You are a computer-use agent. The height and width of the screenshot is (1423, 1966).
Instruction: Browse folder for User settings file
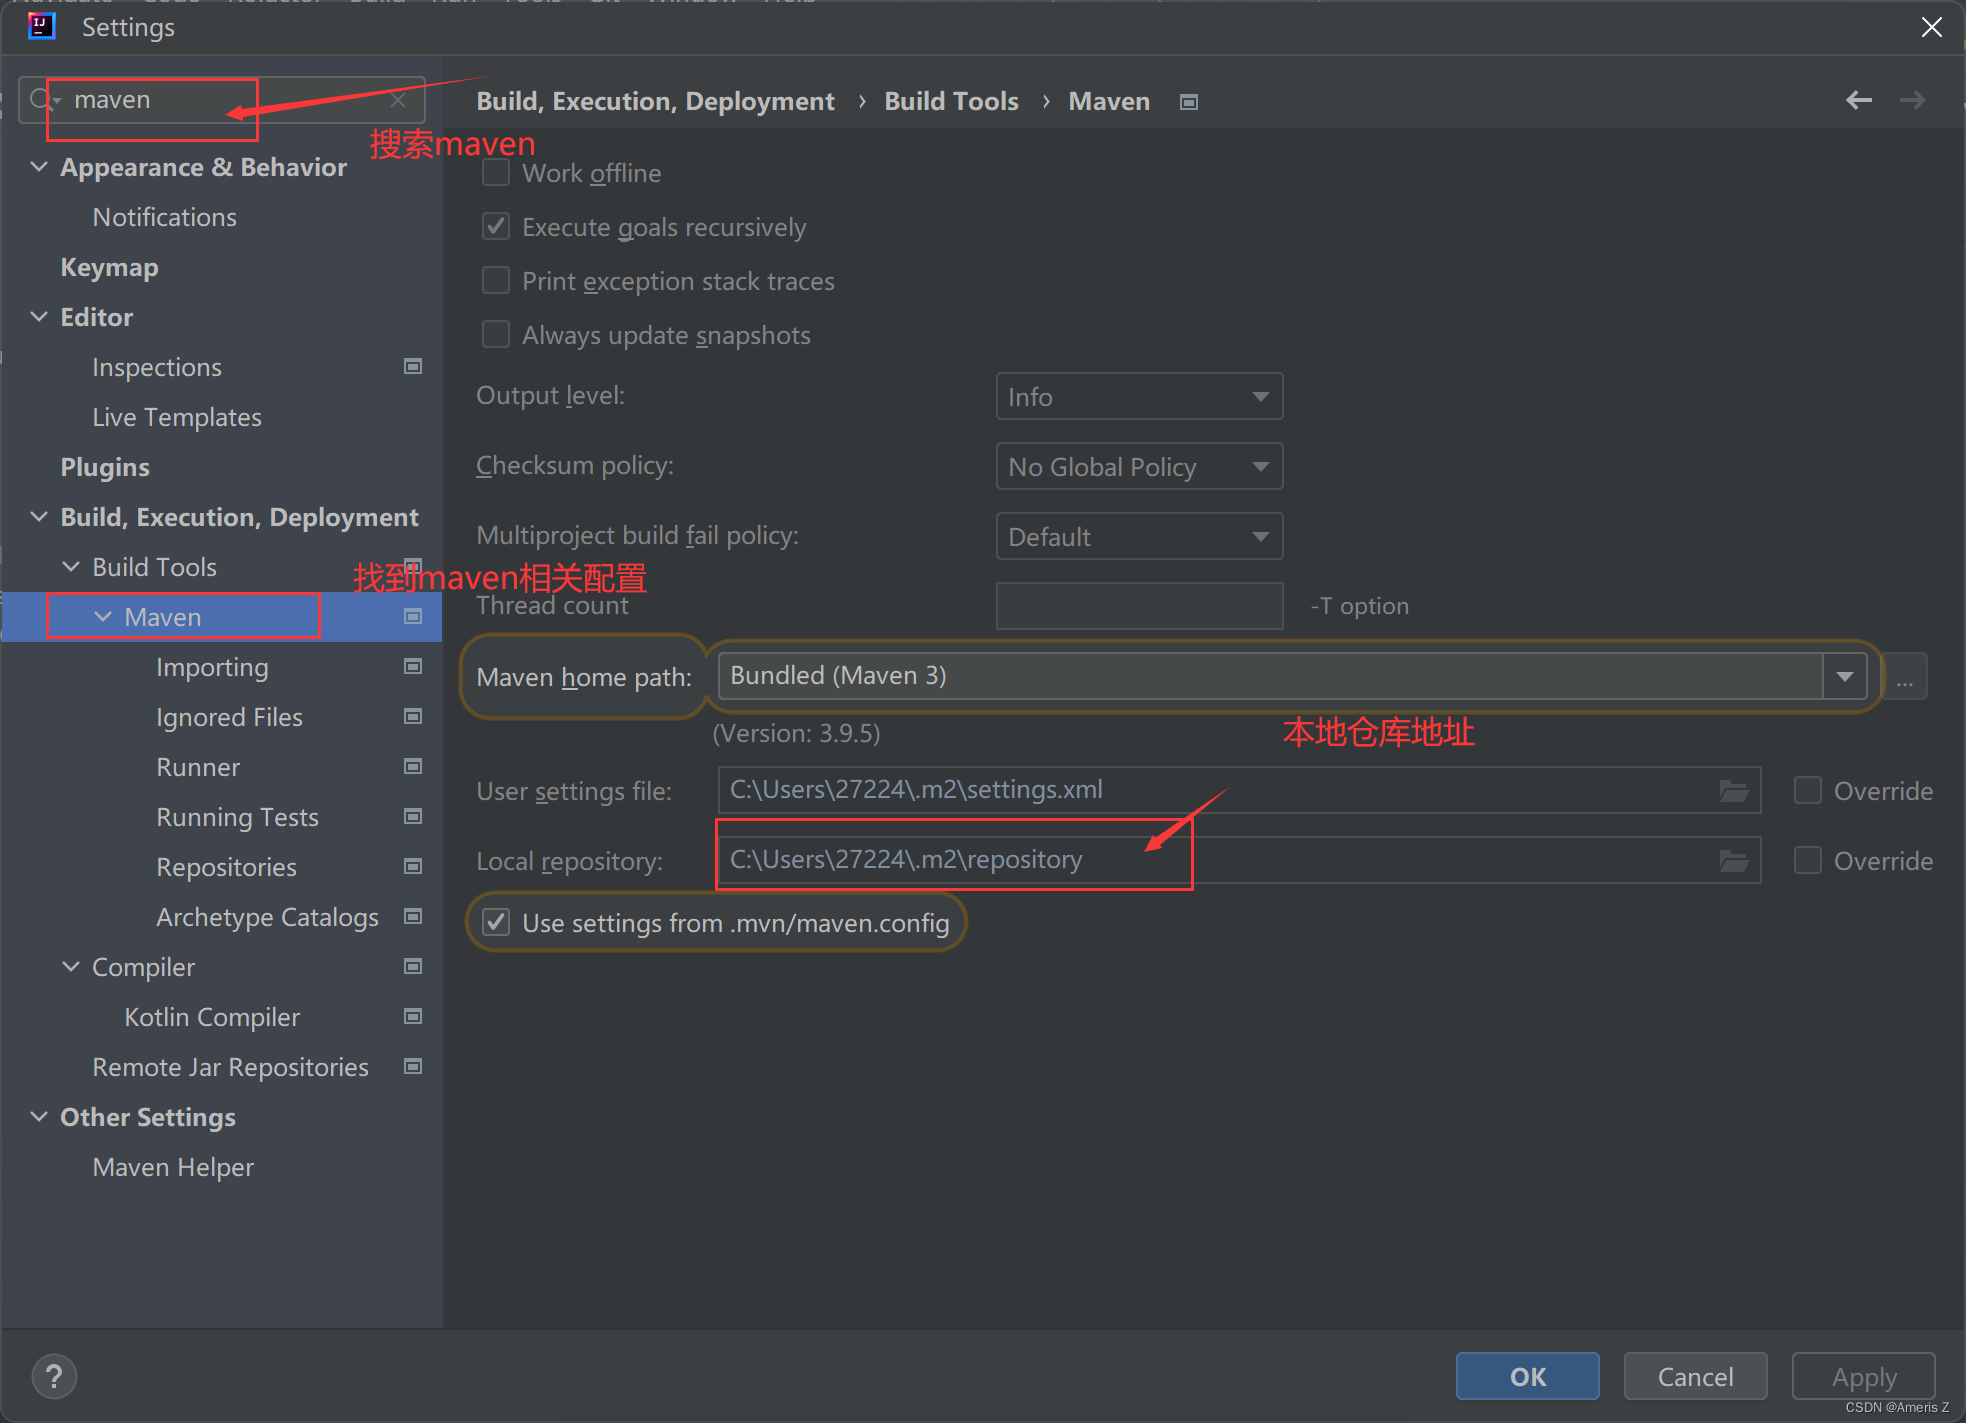click(1733, 791)
